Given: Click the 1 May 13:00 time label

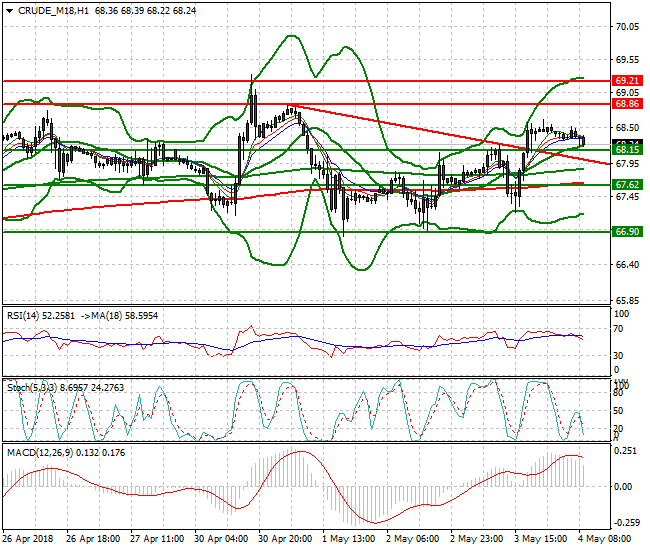Looking at the screenshot, I should tap(348, 539).
